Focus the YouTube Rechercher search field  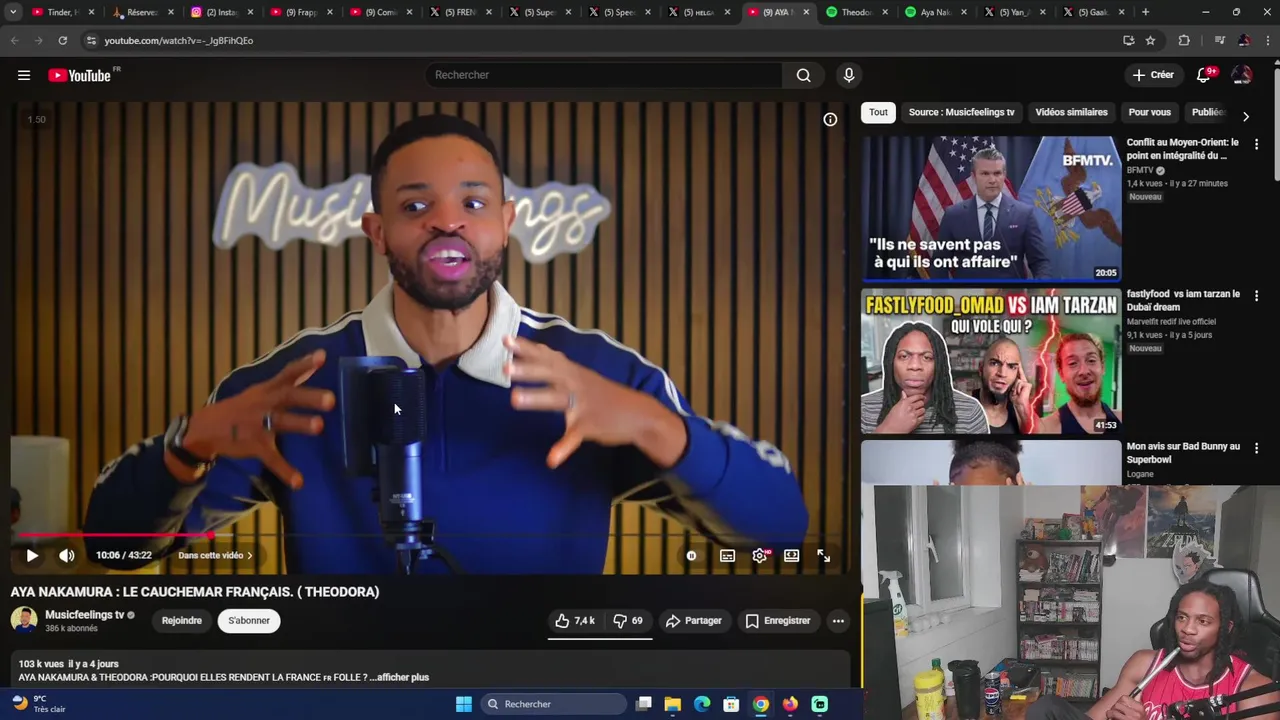[603, 75]
